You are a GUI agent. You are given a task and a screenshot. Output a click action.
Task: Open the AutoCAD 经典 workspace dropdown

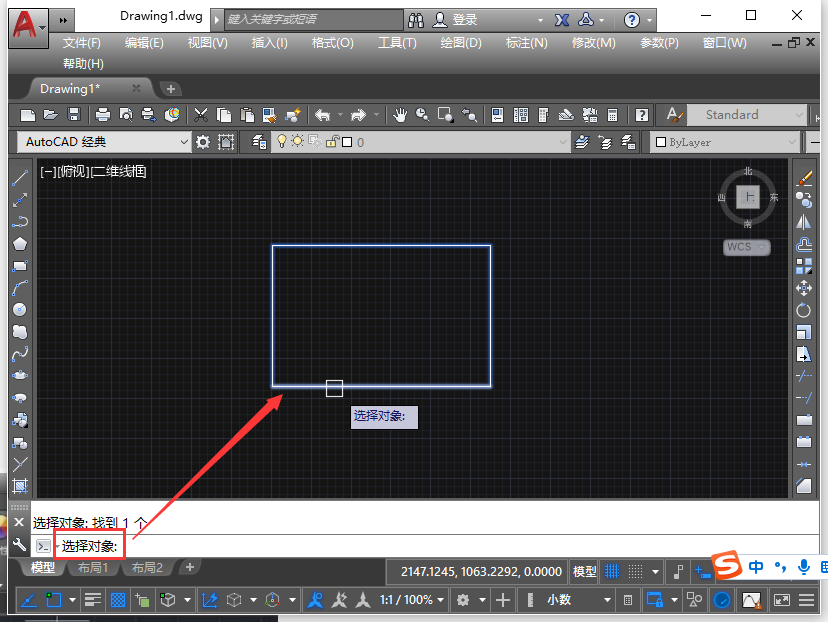[104, 142]
